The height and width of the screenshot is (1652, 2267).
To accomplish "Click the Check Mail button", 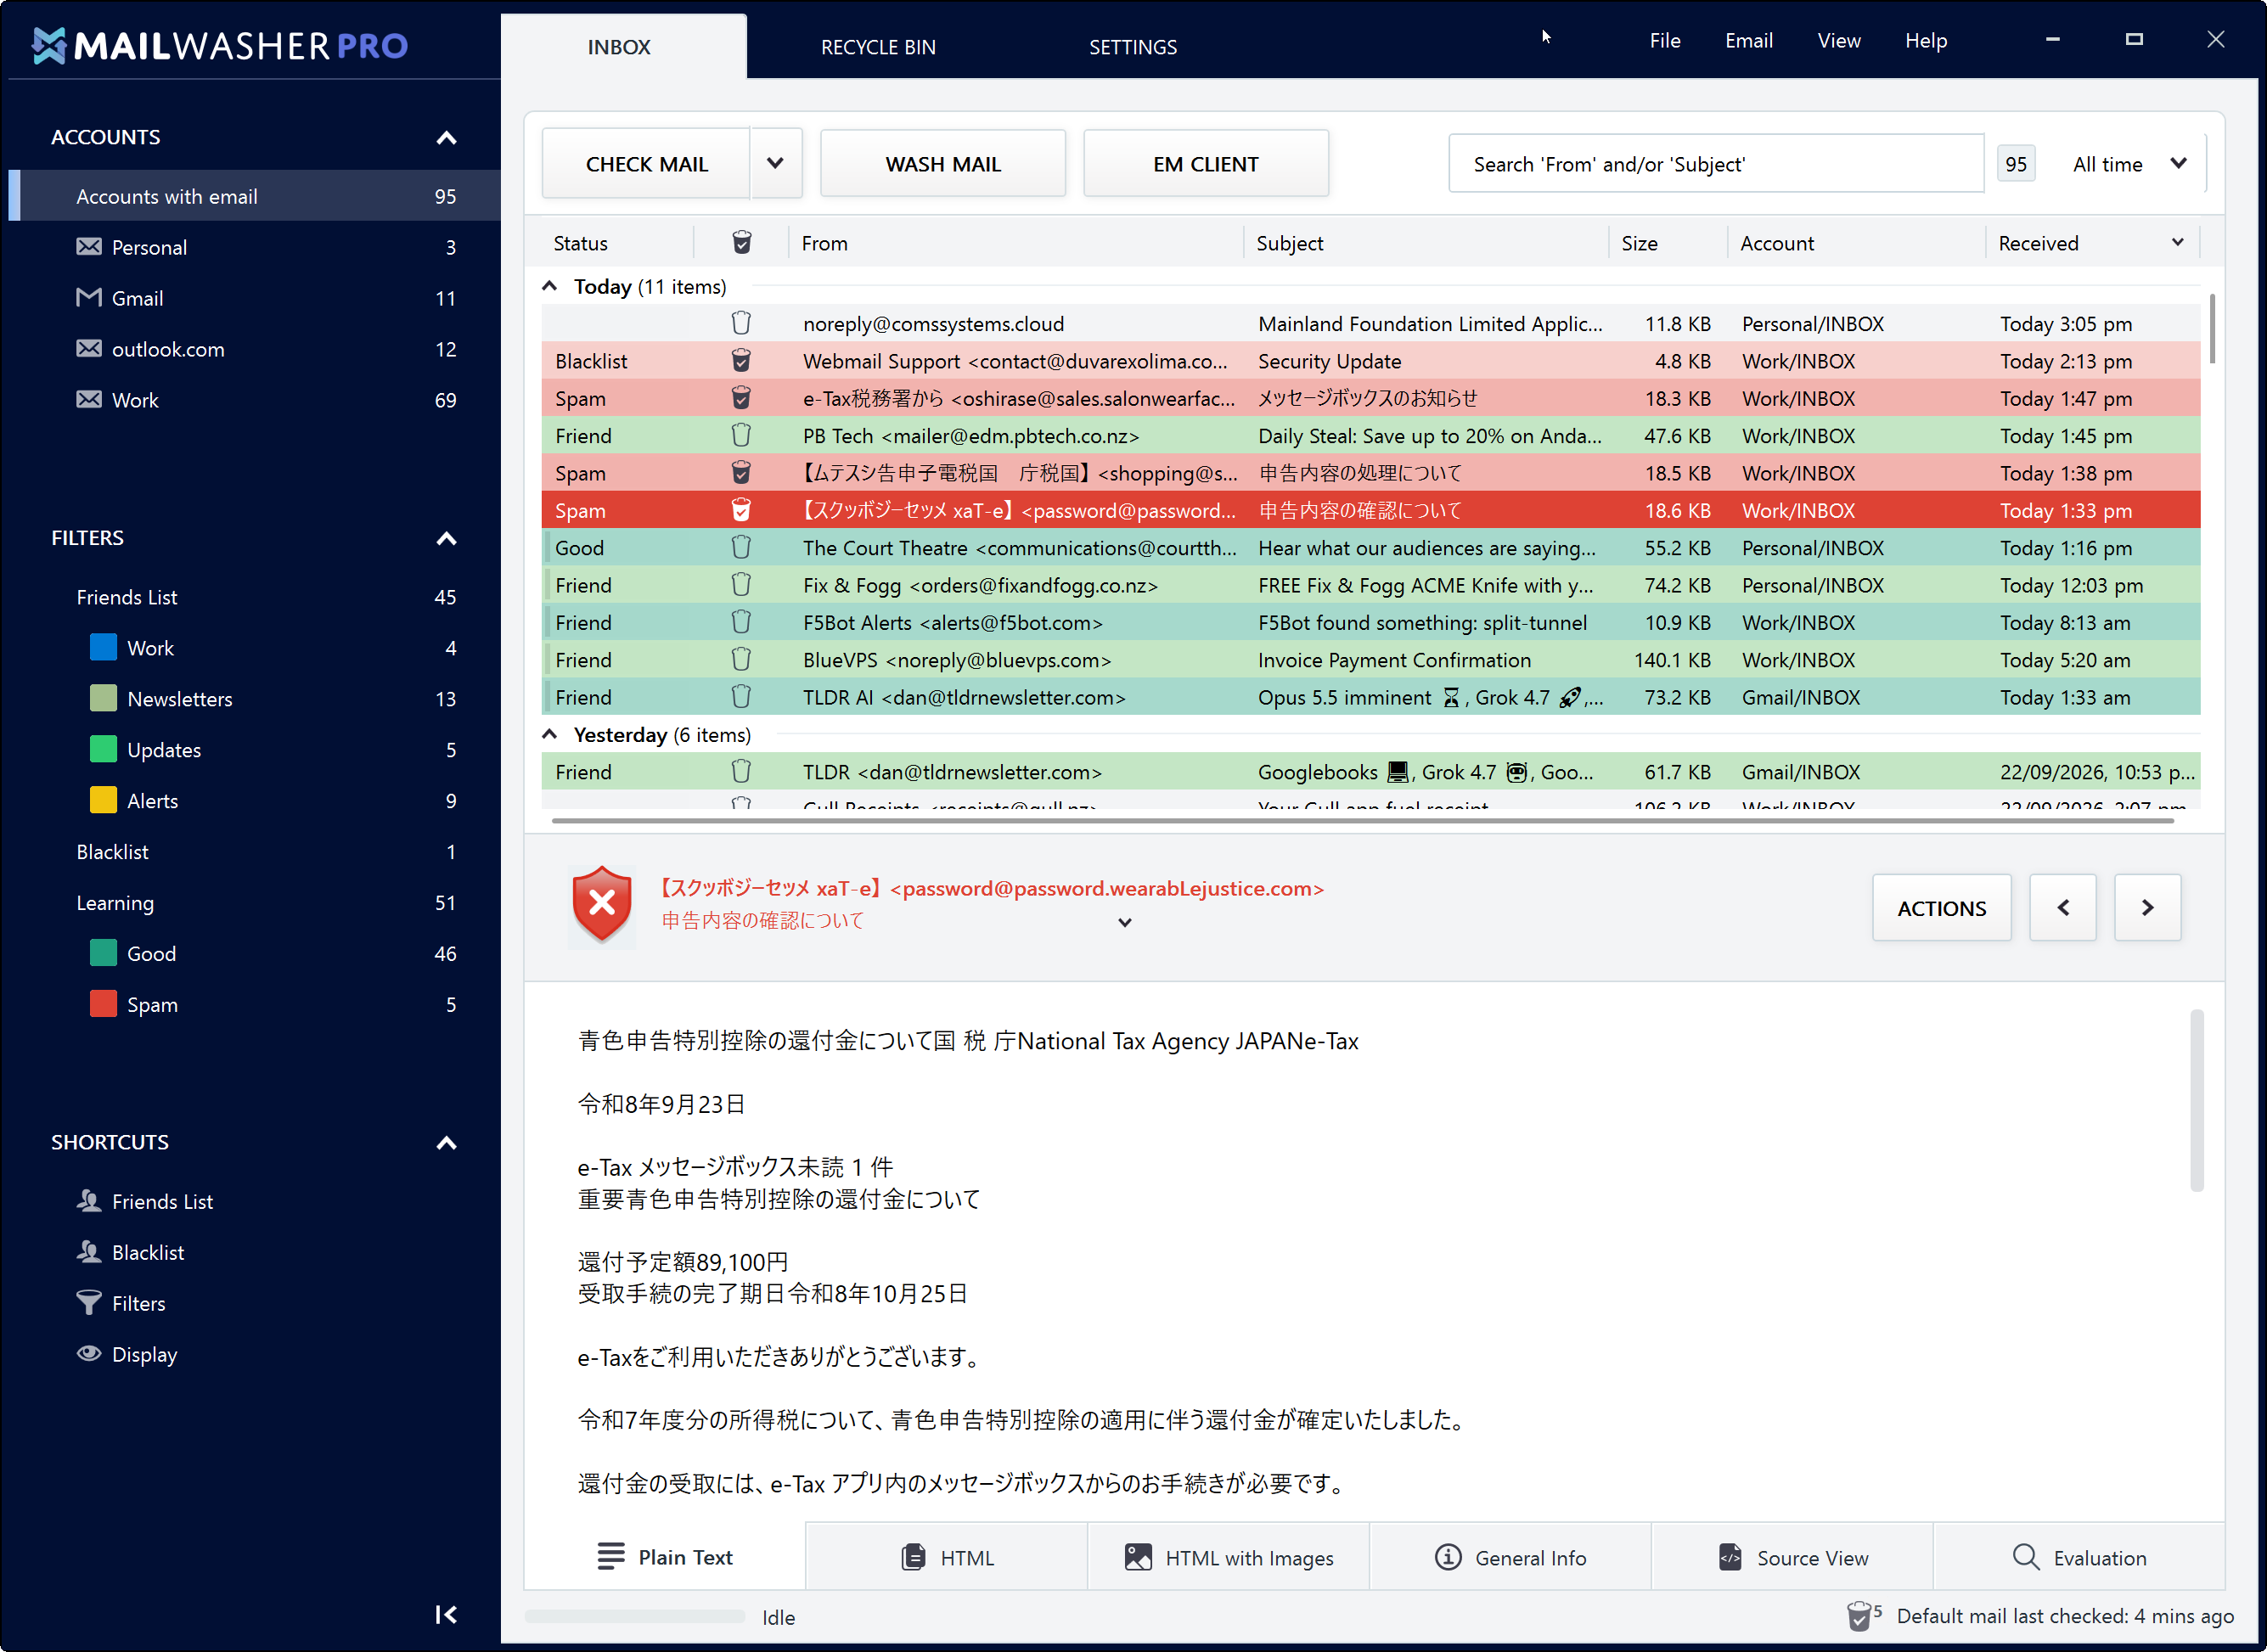I will [647, 163].
